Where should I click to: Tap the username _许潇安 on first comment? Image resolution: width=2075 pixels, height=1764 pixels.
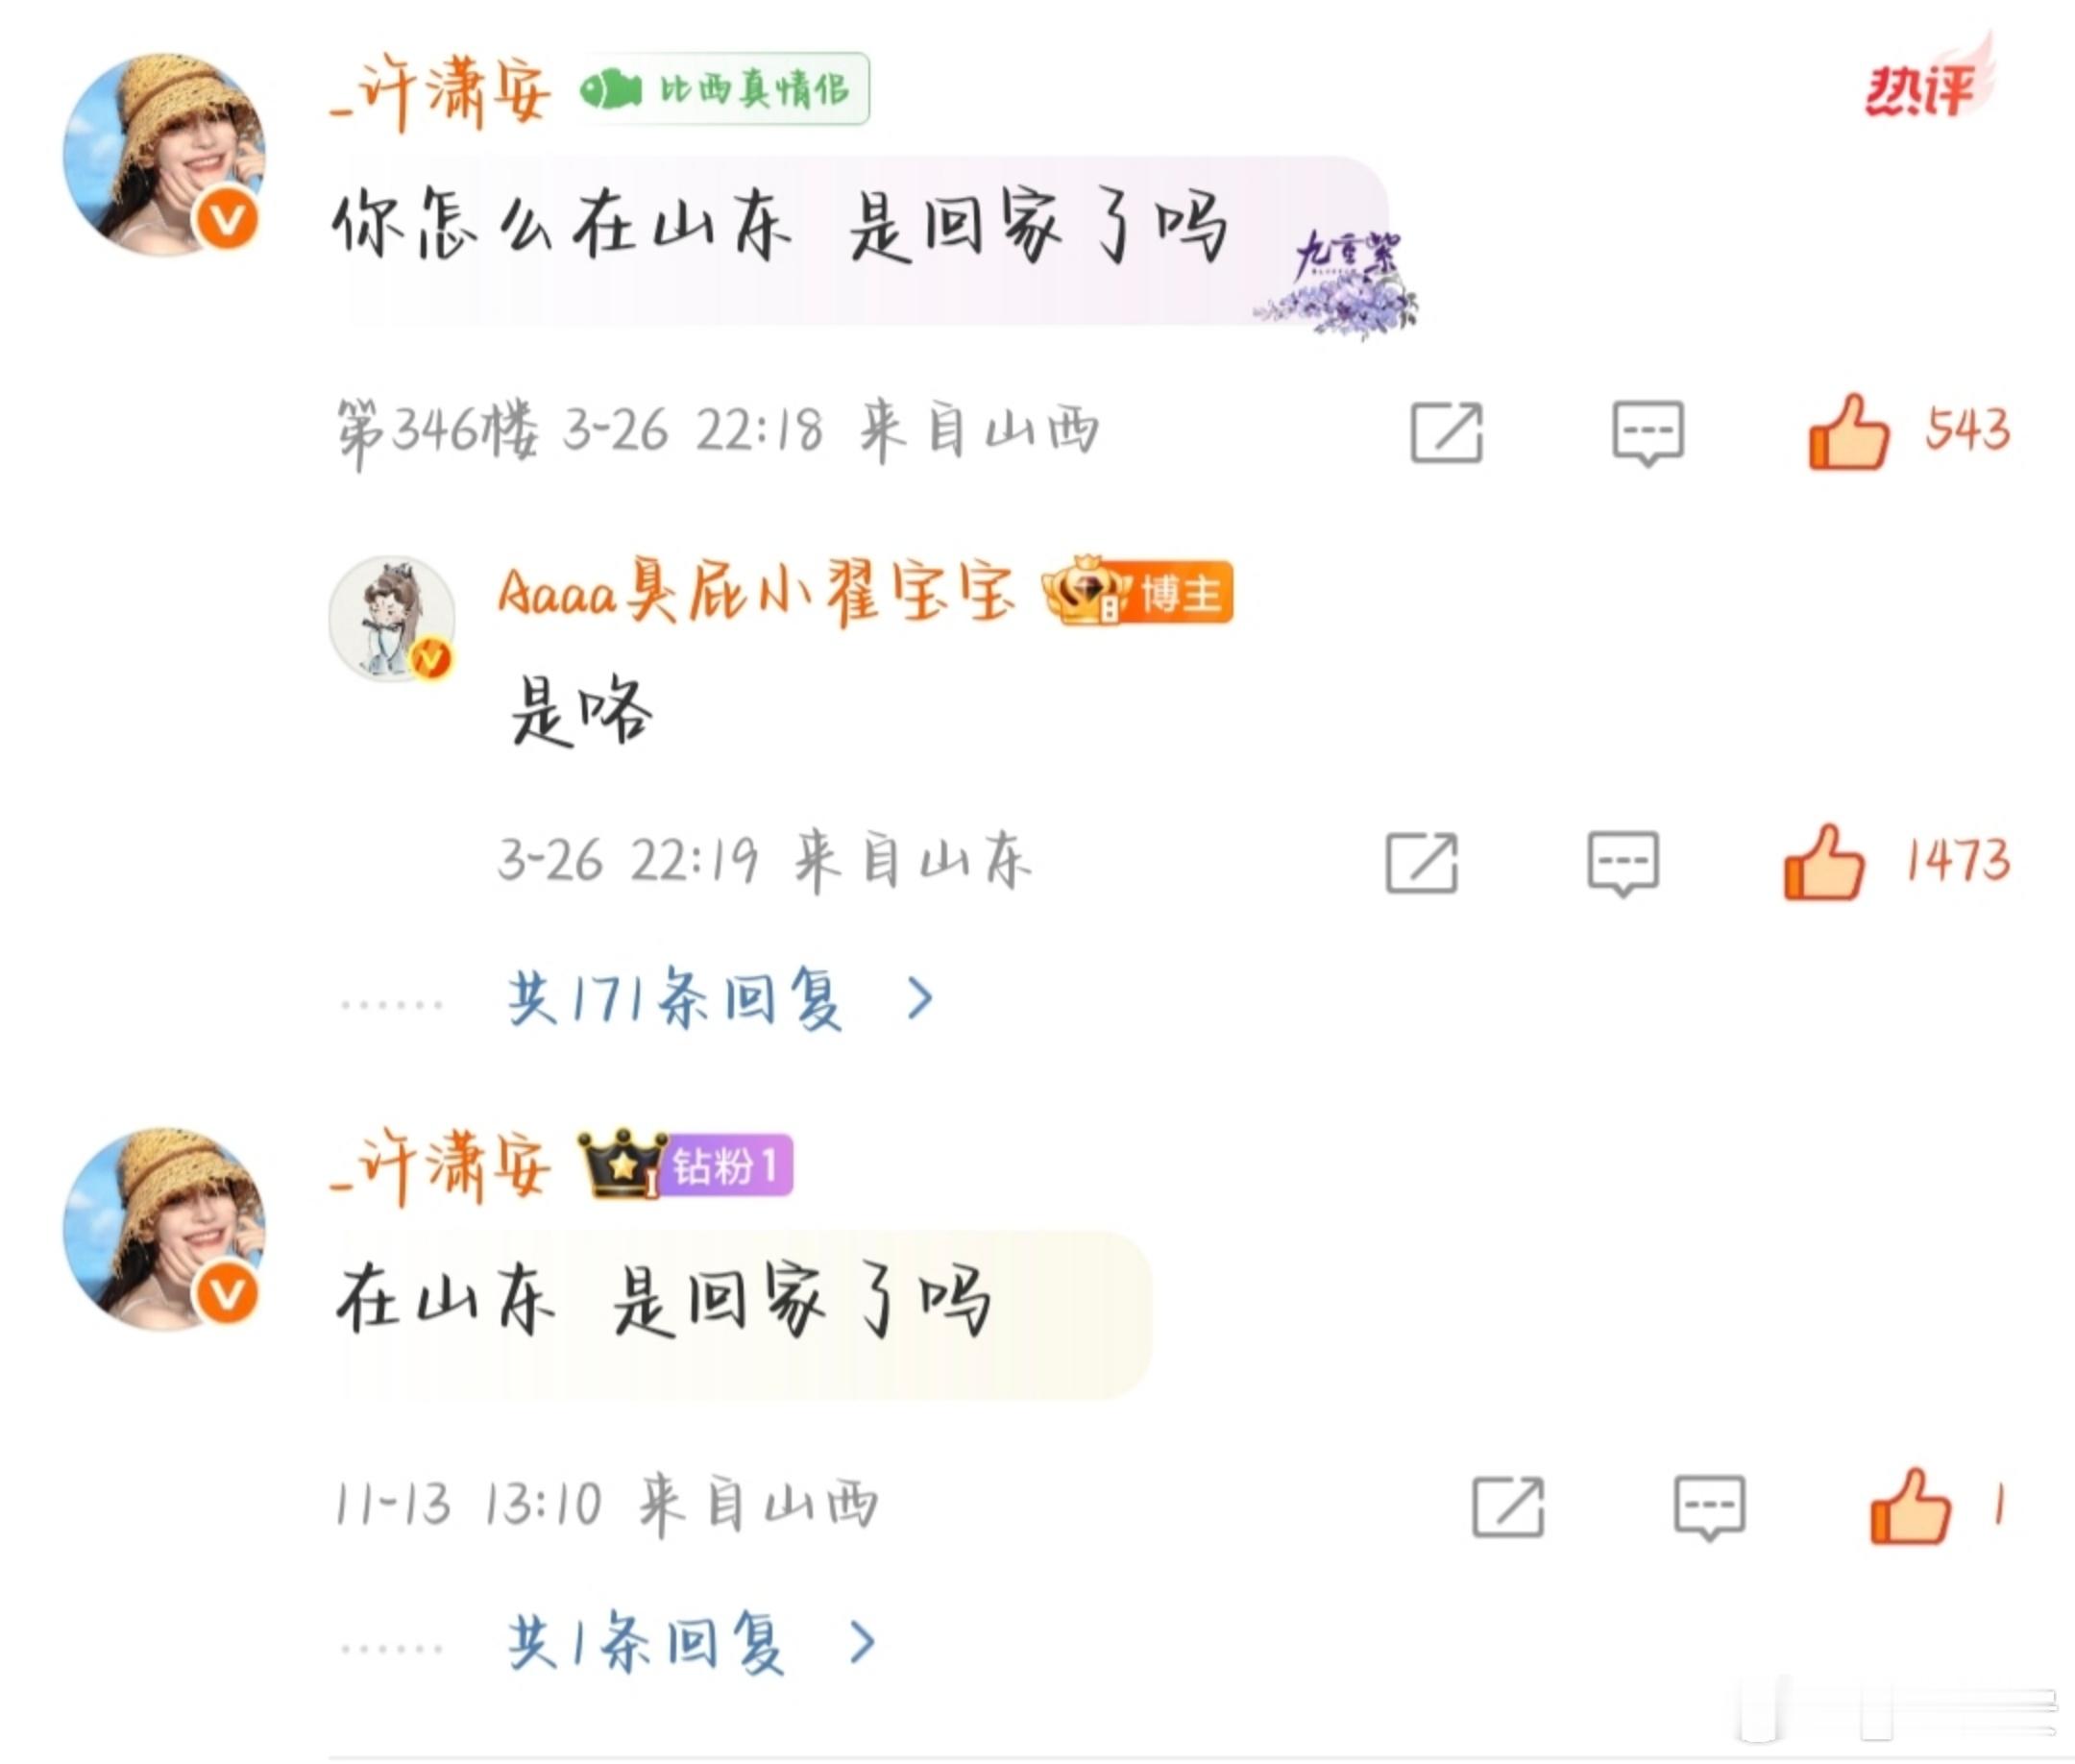[x=441, y=93]
